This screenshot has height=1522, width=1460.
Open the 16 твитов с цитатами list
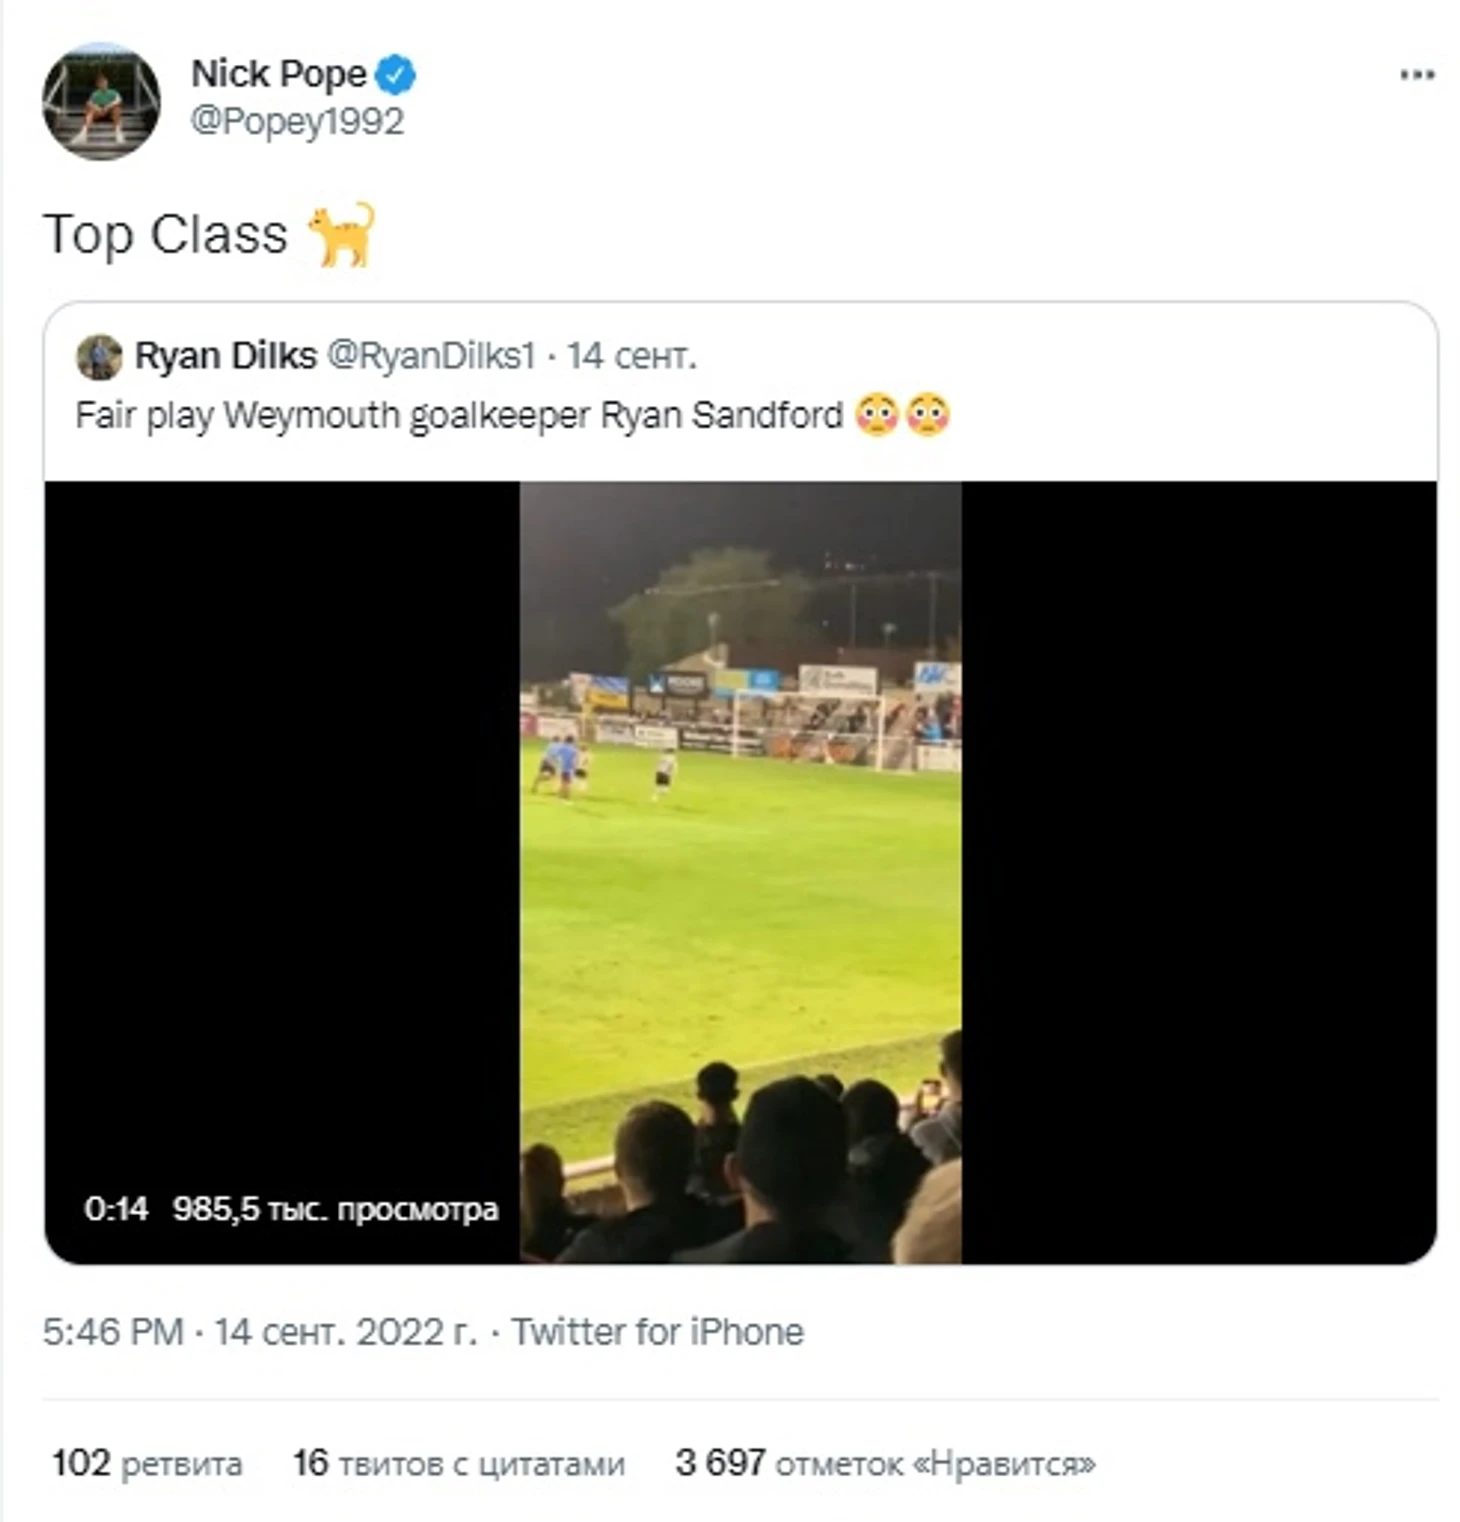(458, 1463)
